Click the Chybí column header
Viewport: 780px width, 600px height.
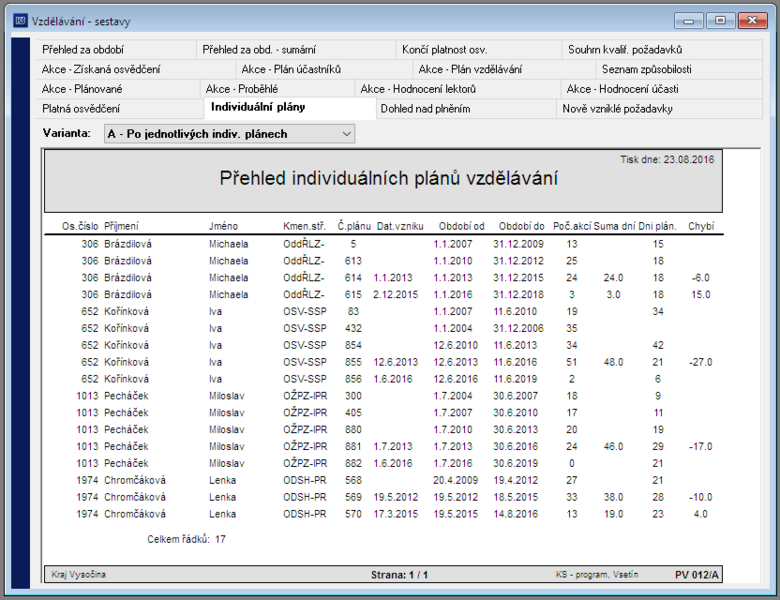click(701, 226)
